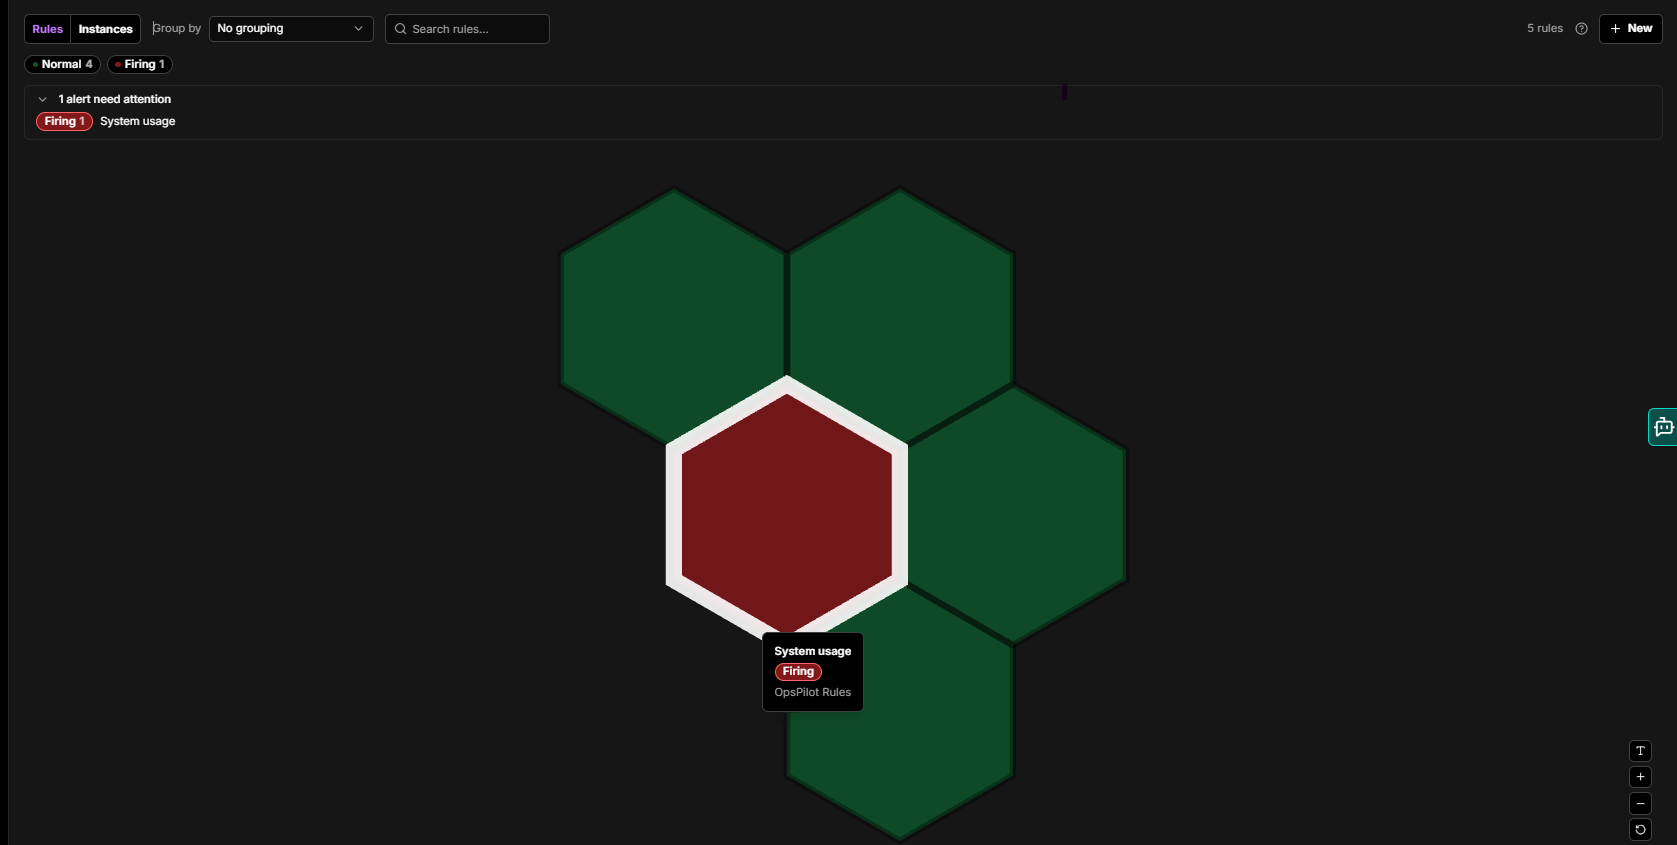Click the Search rules input field
The height and width of the screenshot is (845, 1677).
tap(467, 29)
